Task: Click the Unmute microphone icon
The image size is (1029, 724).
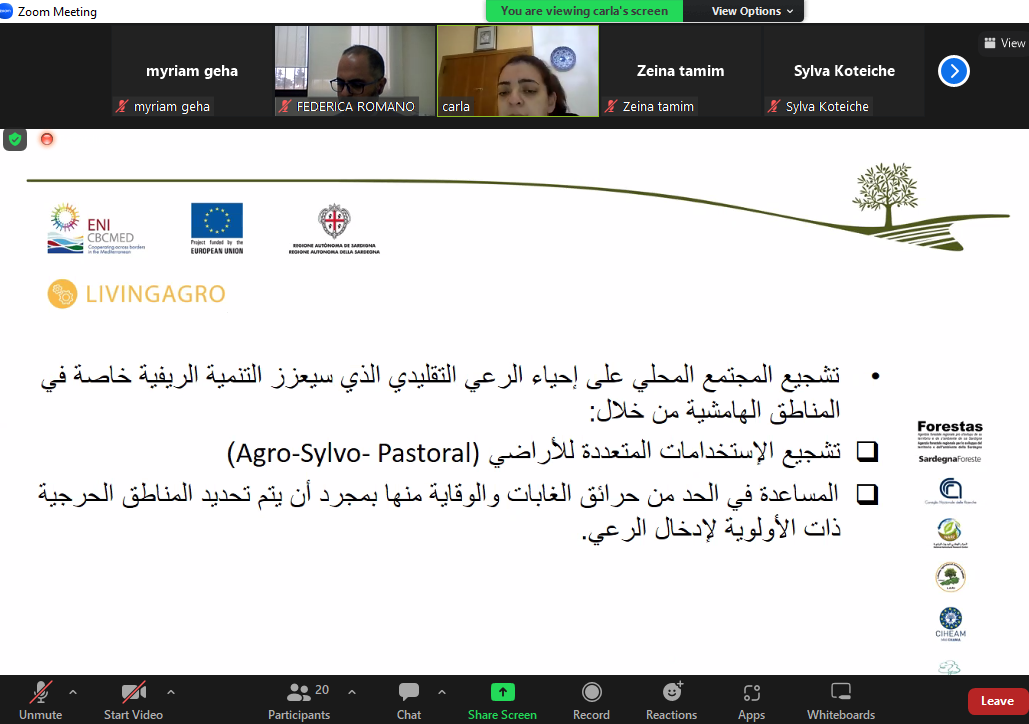Action: [x=41, y=692]
